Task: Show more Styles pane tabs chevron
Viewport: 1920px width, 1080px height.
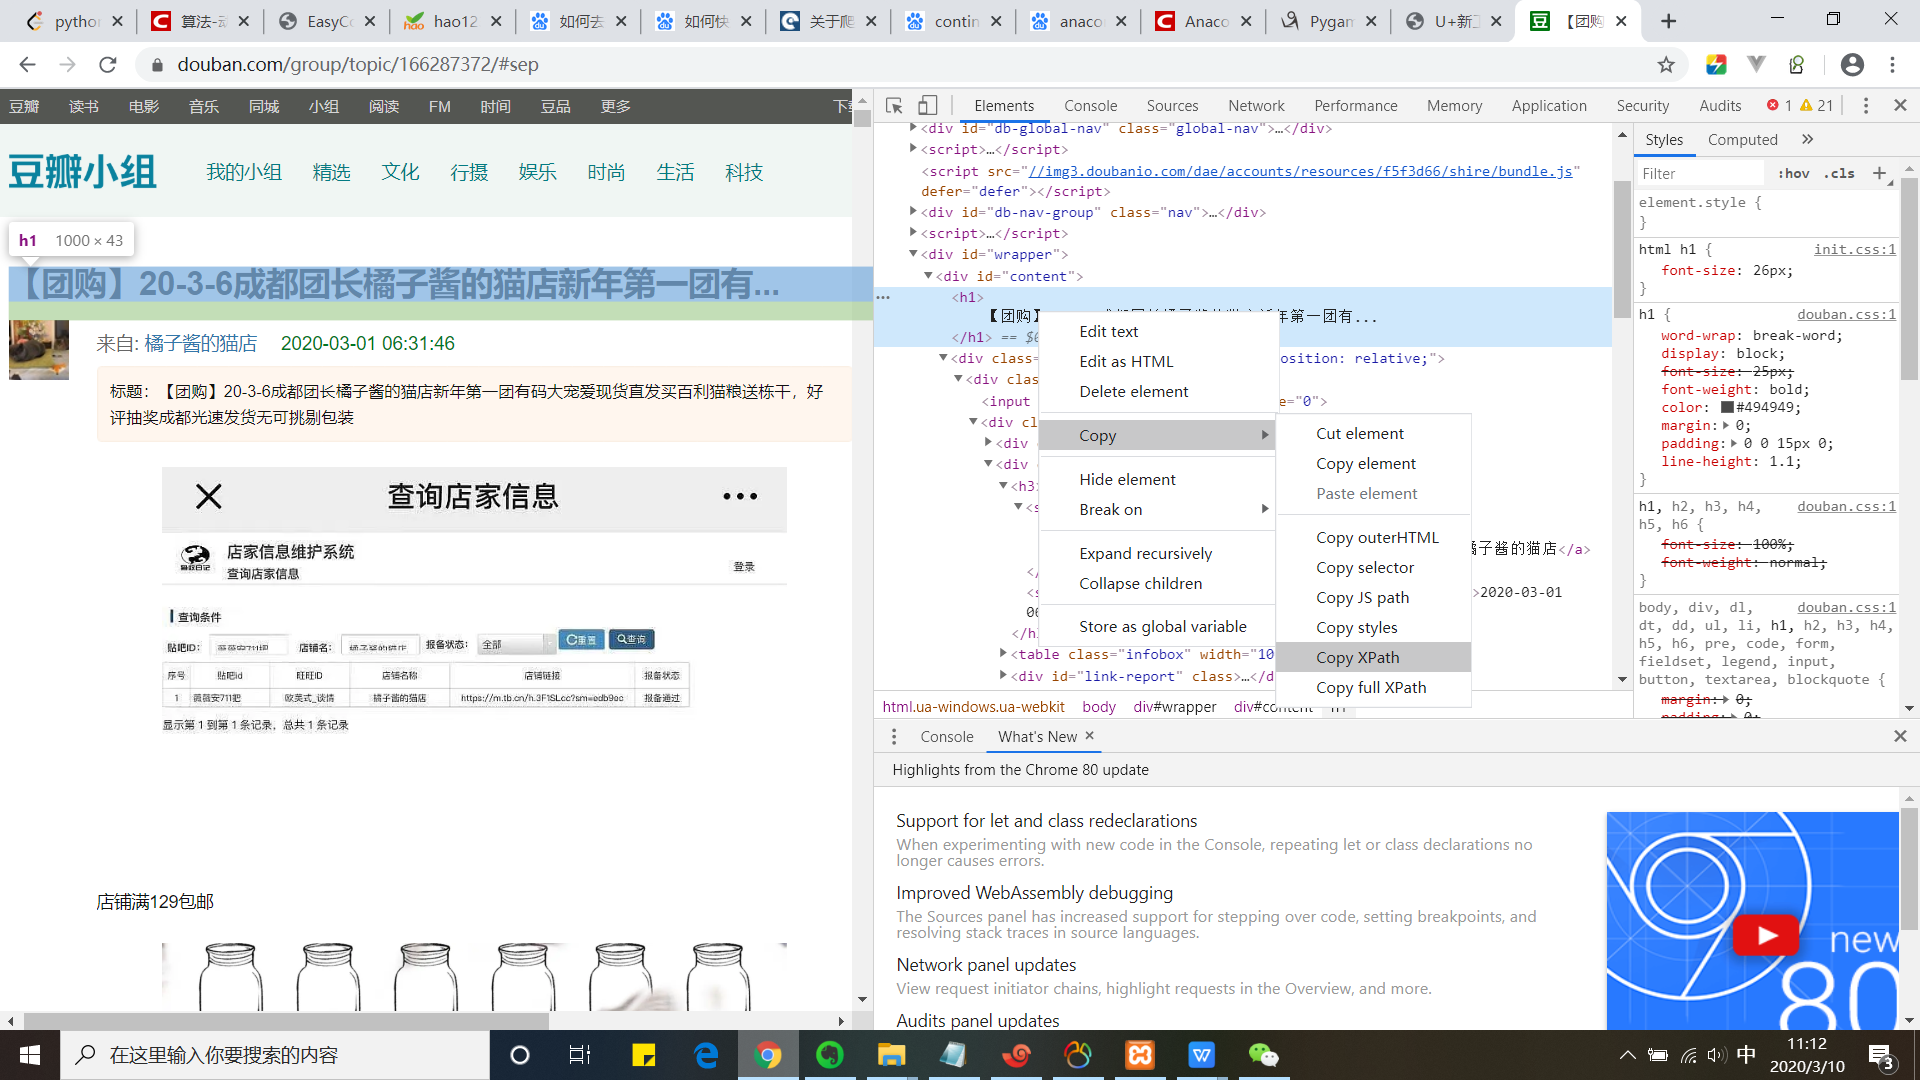Action: (1807, 140)
